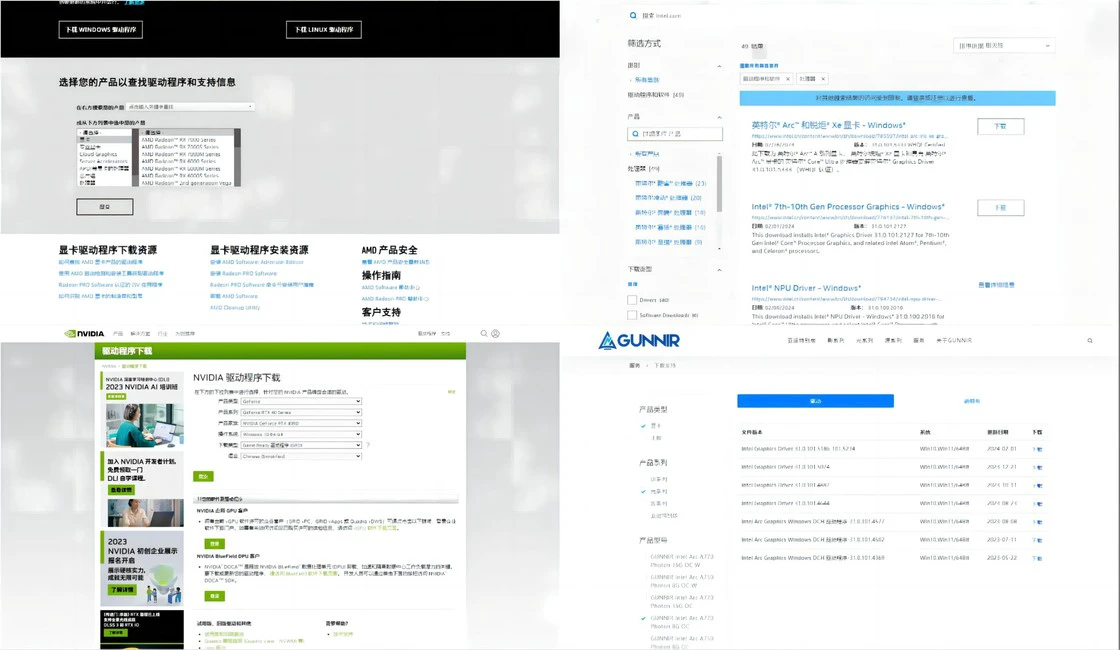
Task: Open the Intel NPU Driver - Windows link
Action: (806, 288)
